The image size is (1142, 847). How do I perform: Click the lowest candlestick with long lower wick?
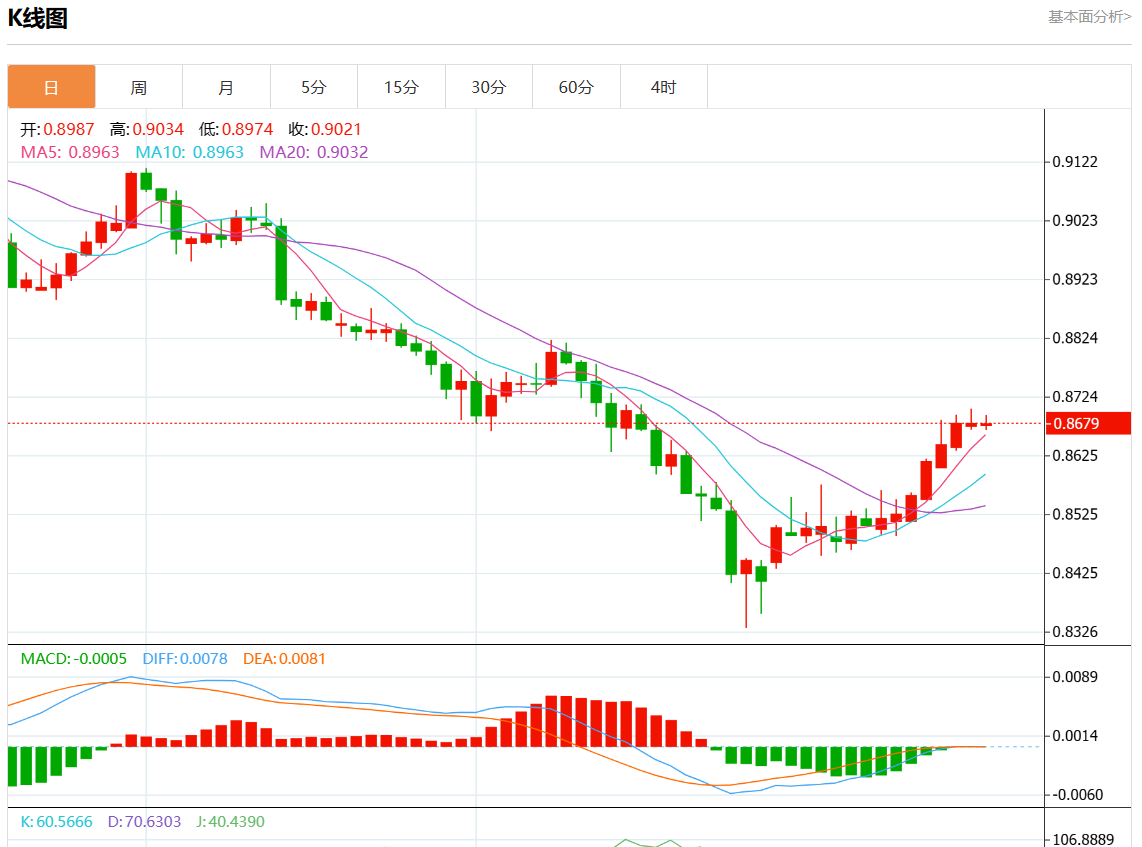click(x=746, y=592)
